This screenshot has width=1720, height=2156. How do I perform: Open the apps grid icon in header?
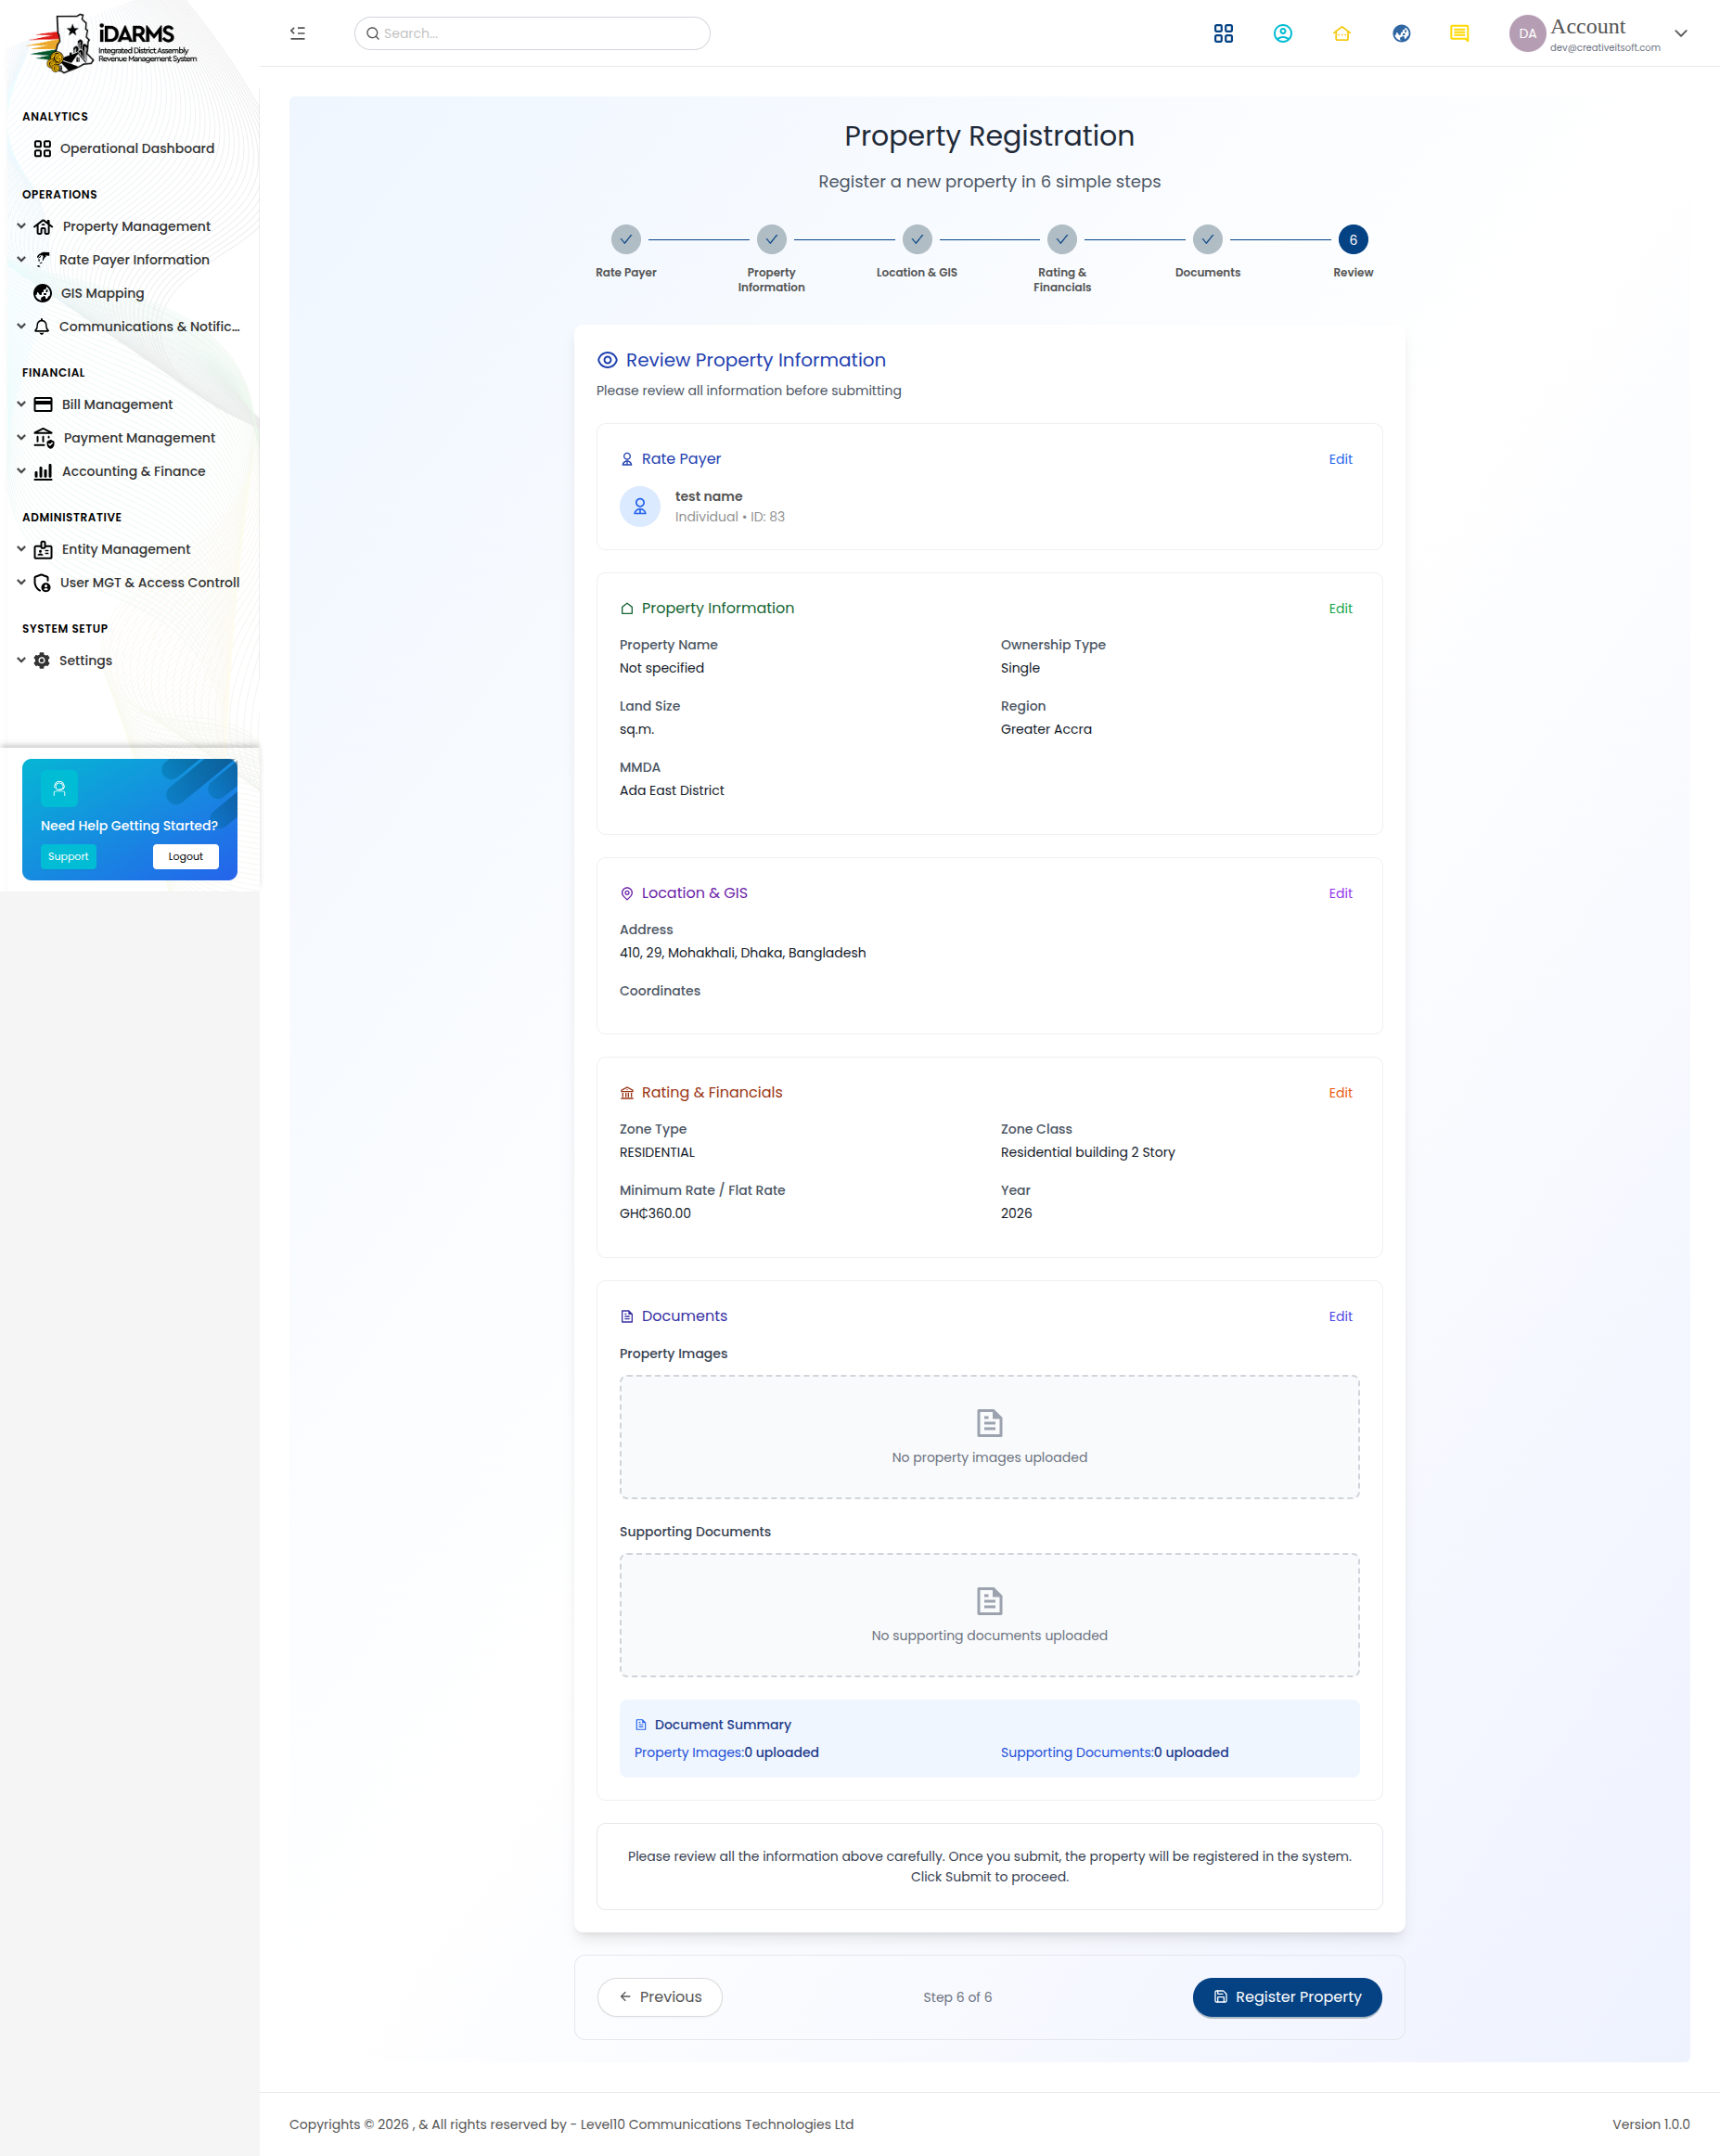tap(1223, 33)
